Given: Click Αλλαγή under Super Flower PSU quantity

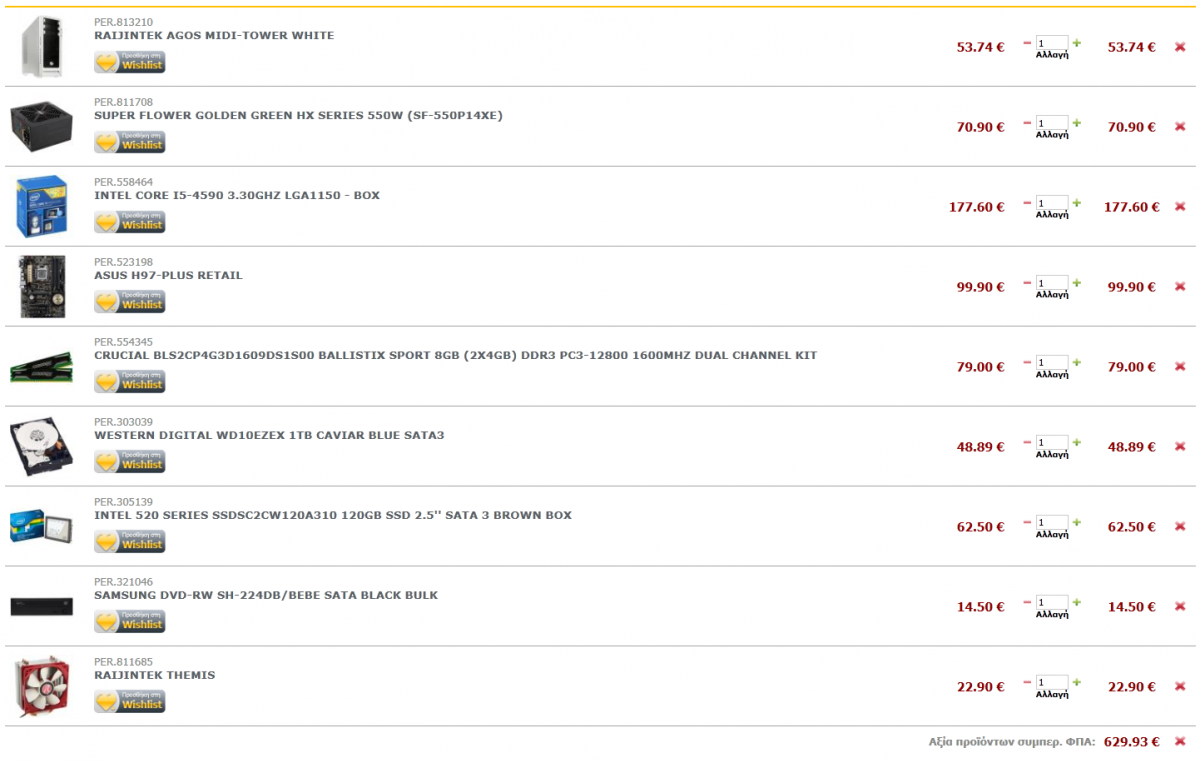Looking at the screenshot, I should point(1052,135).
